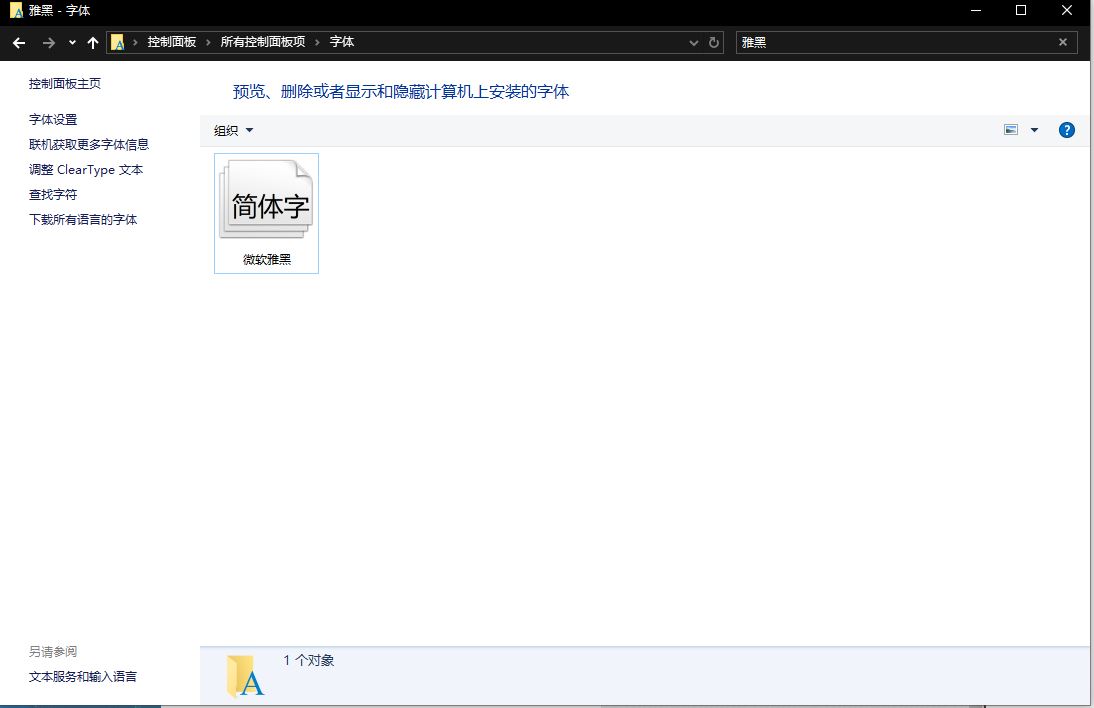Open 控制面板主页 link
Image resolution: width=1094 pixels, height=708 pixels.
[x=65, y=84]
